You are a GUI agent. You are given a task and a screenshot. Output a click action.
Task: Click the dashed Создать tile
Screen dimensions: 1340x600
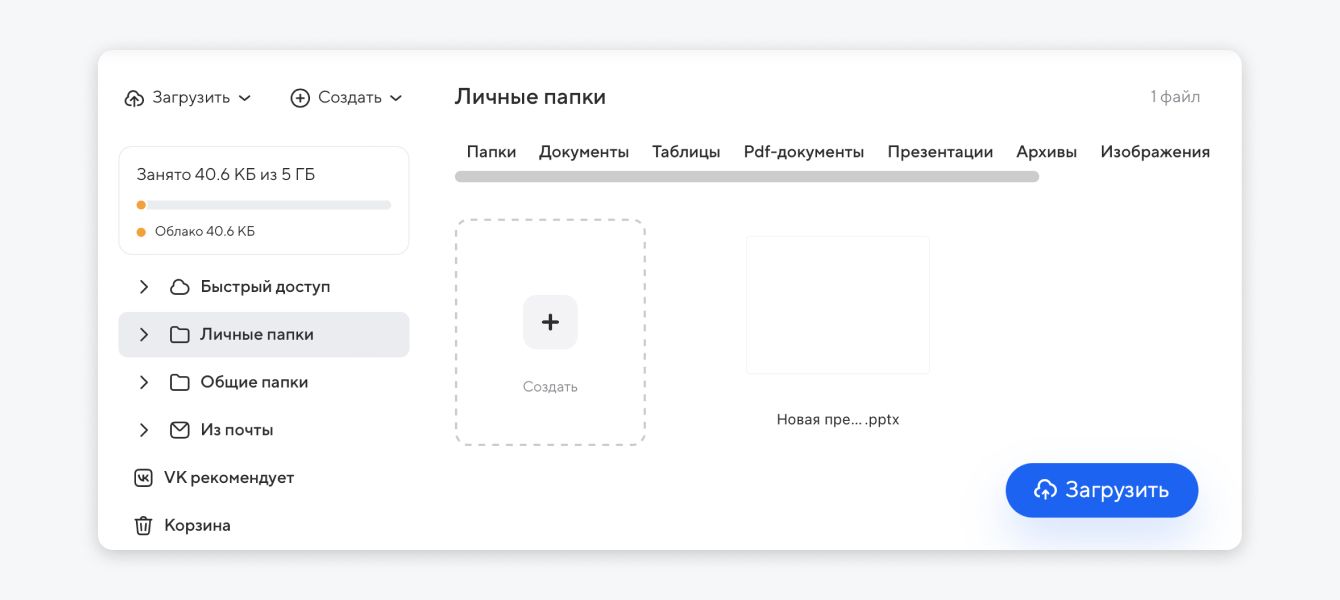(550, 330)
